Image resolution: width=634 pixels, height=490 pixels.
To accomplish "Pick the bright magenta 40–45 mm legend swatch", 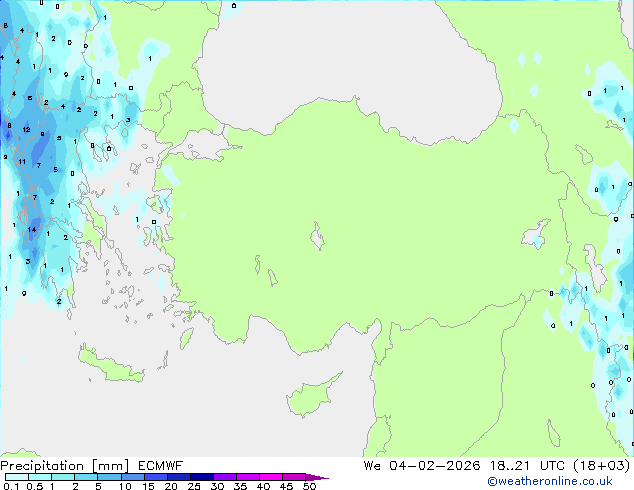I will point(271,477).
